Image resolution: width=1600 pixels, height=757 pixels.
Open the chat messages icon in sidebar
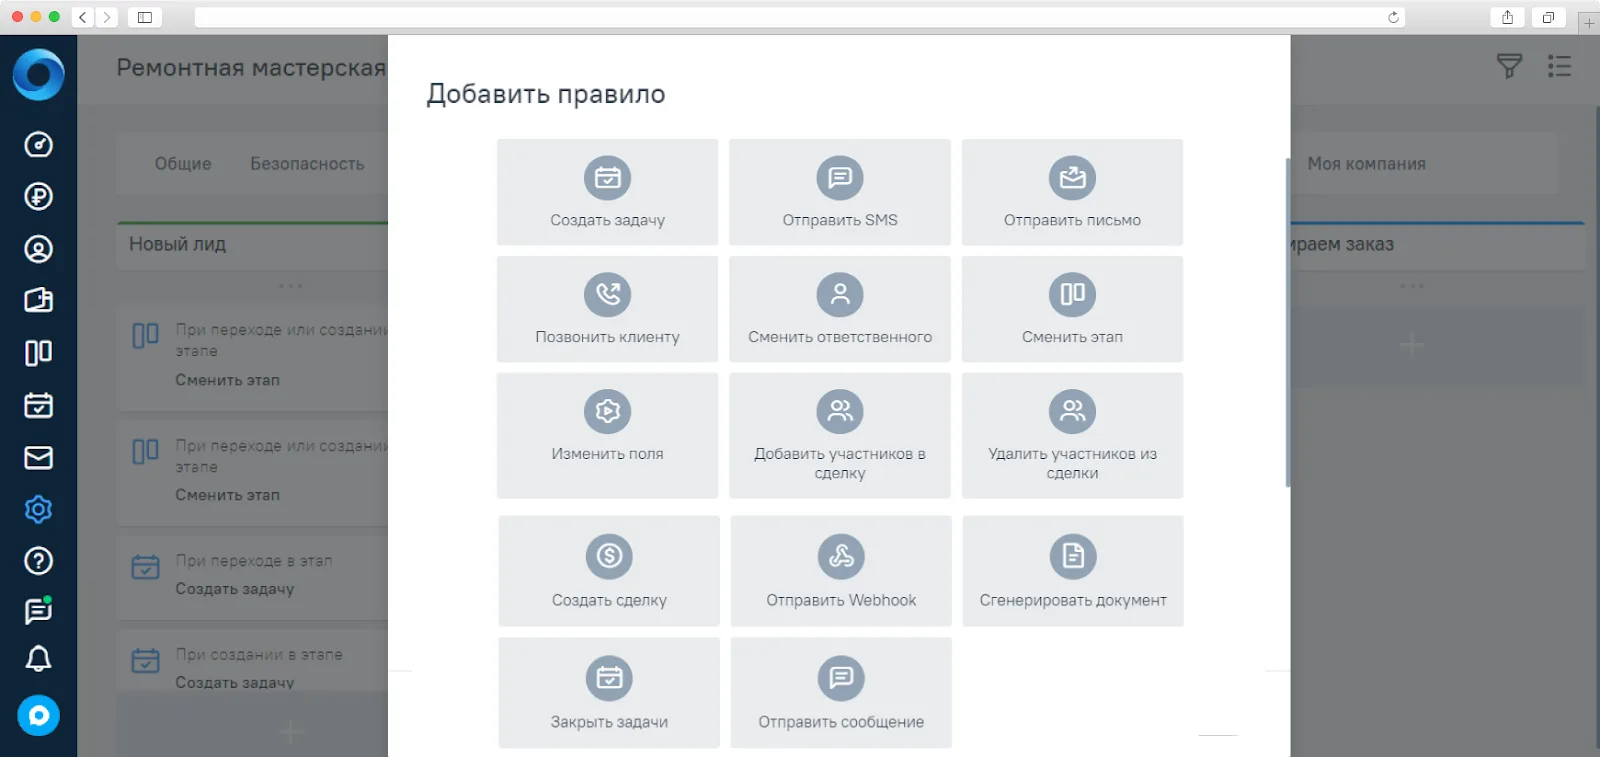[38, 611]
